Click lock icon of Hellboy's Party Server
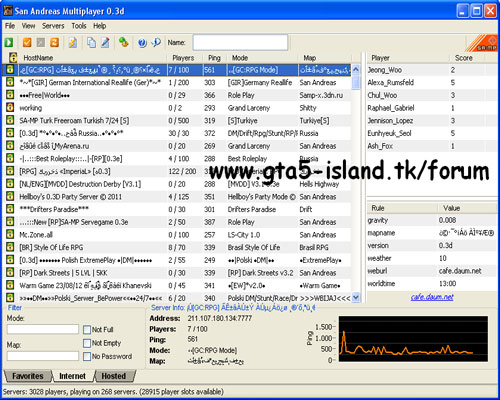 [x=10, y=196]
